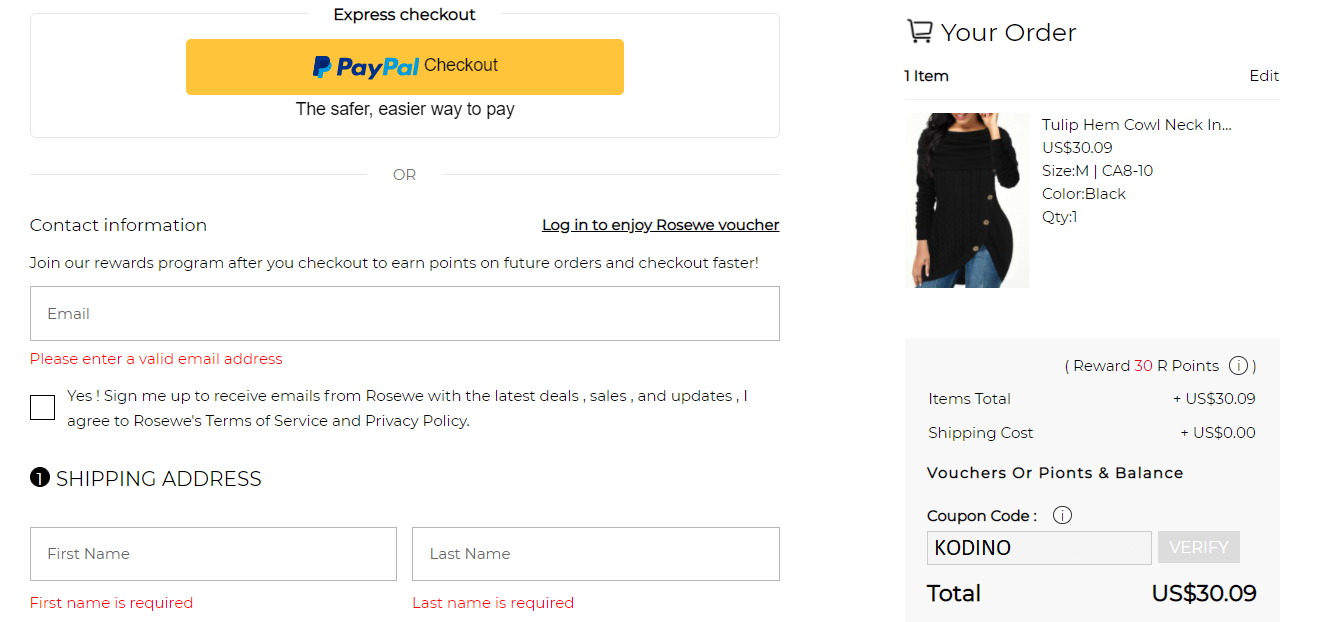
Task: Click the Shipping Cost row
Action: (x=1092, y=433)
